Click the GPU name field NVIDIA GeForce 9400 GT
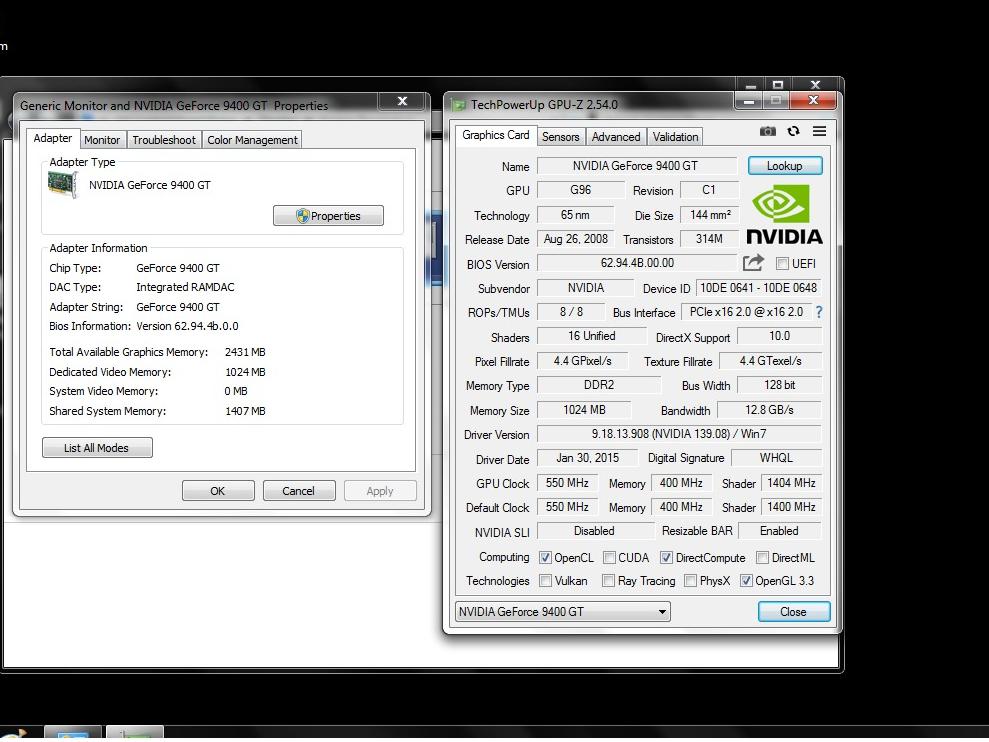 coord(636,166)
